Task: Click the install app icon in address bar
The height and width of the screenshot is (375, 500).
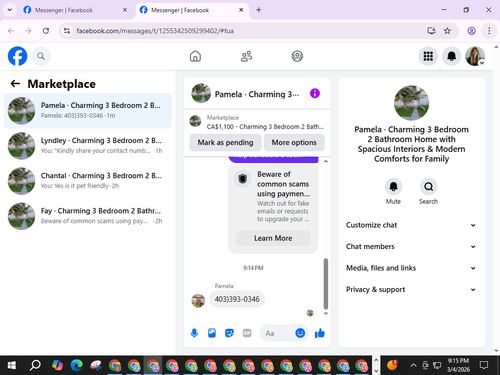Action: pos(431,31)
